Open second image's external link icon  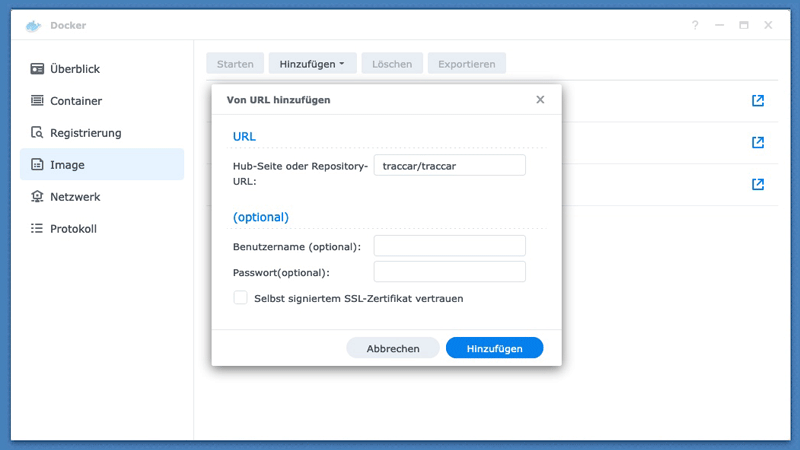758,143
